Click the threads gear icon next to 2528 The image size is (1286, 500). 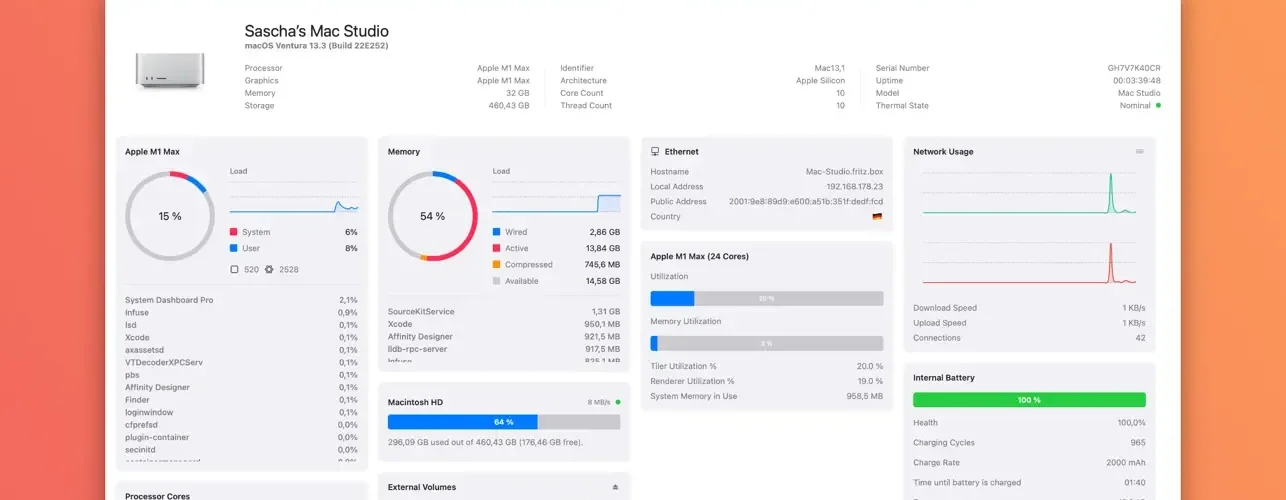pyautogui.click(x=269, y=269)
